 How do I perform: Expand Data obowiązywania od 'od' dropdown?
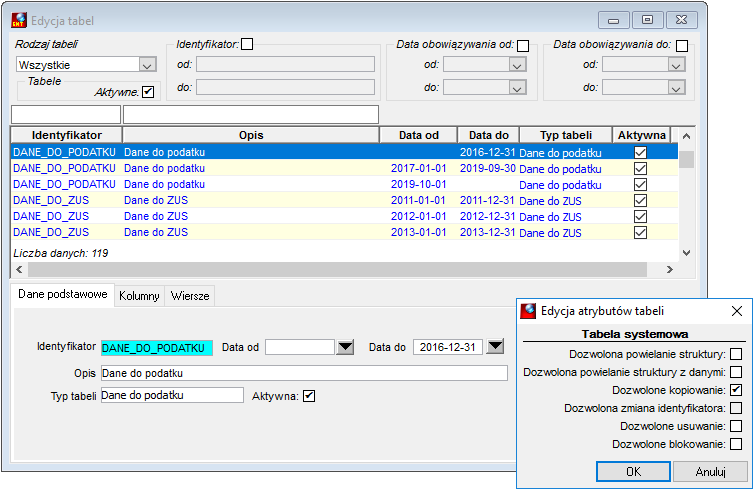[x=517, y=65]
